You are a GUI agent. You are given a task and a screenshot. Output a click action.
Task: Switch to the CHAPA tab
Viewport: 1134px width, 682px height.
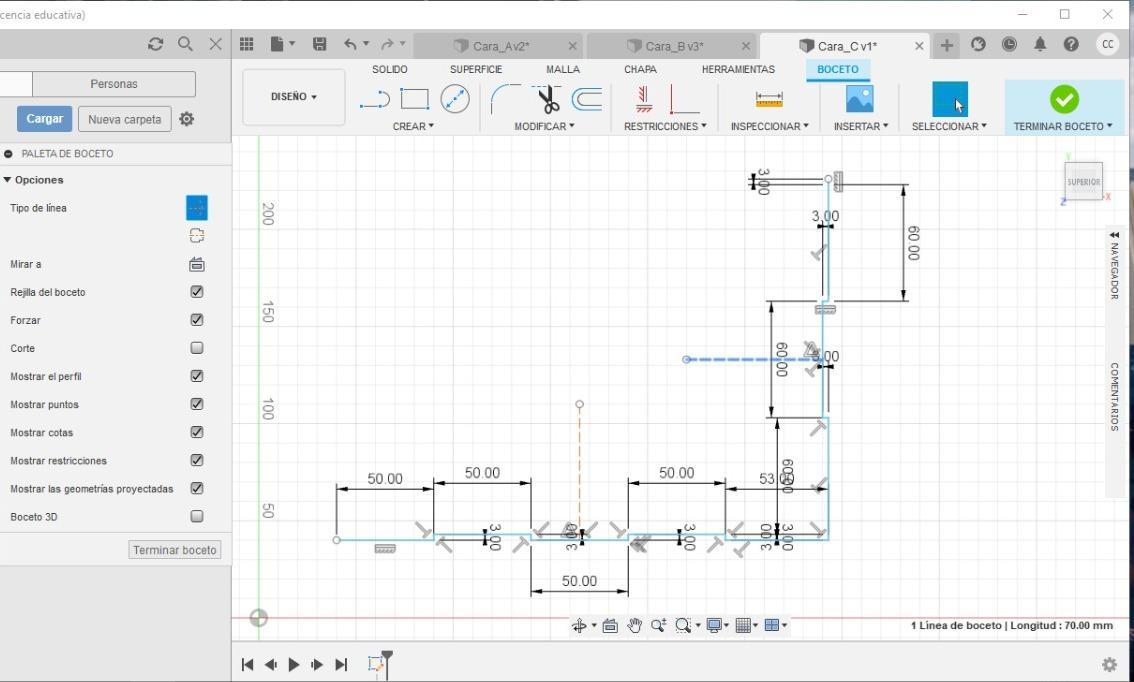click(x=640, y=69)
